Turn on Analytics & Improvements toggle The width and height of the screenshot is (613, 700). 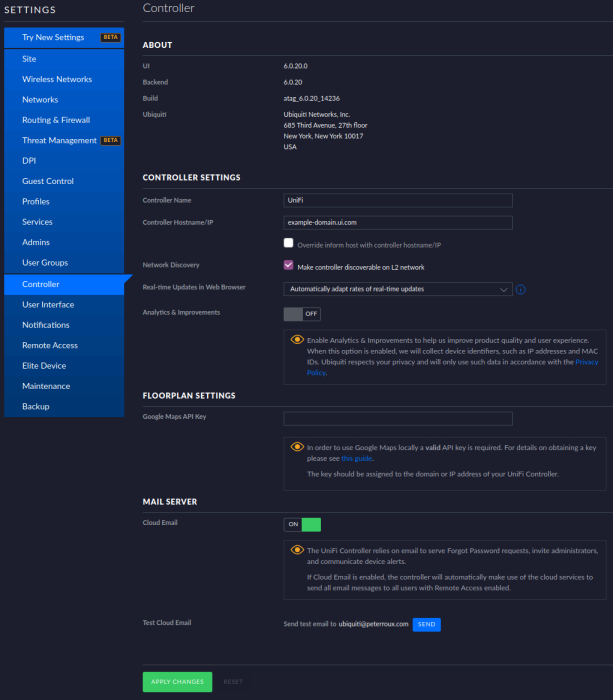(302, 313)
